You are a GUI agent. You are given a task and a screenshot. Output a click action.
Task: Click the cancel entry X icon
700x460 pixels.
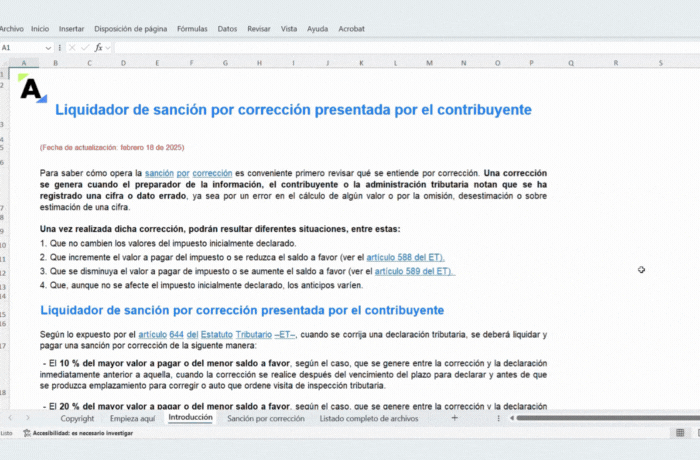tap(72, 47)
